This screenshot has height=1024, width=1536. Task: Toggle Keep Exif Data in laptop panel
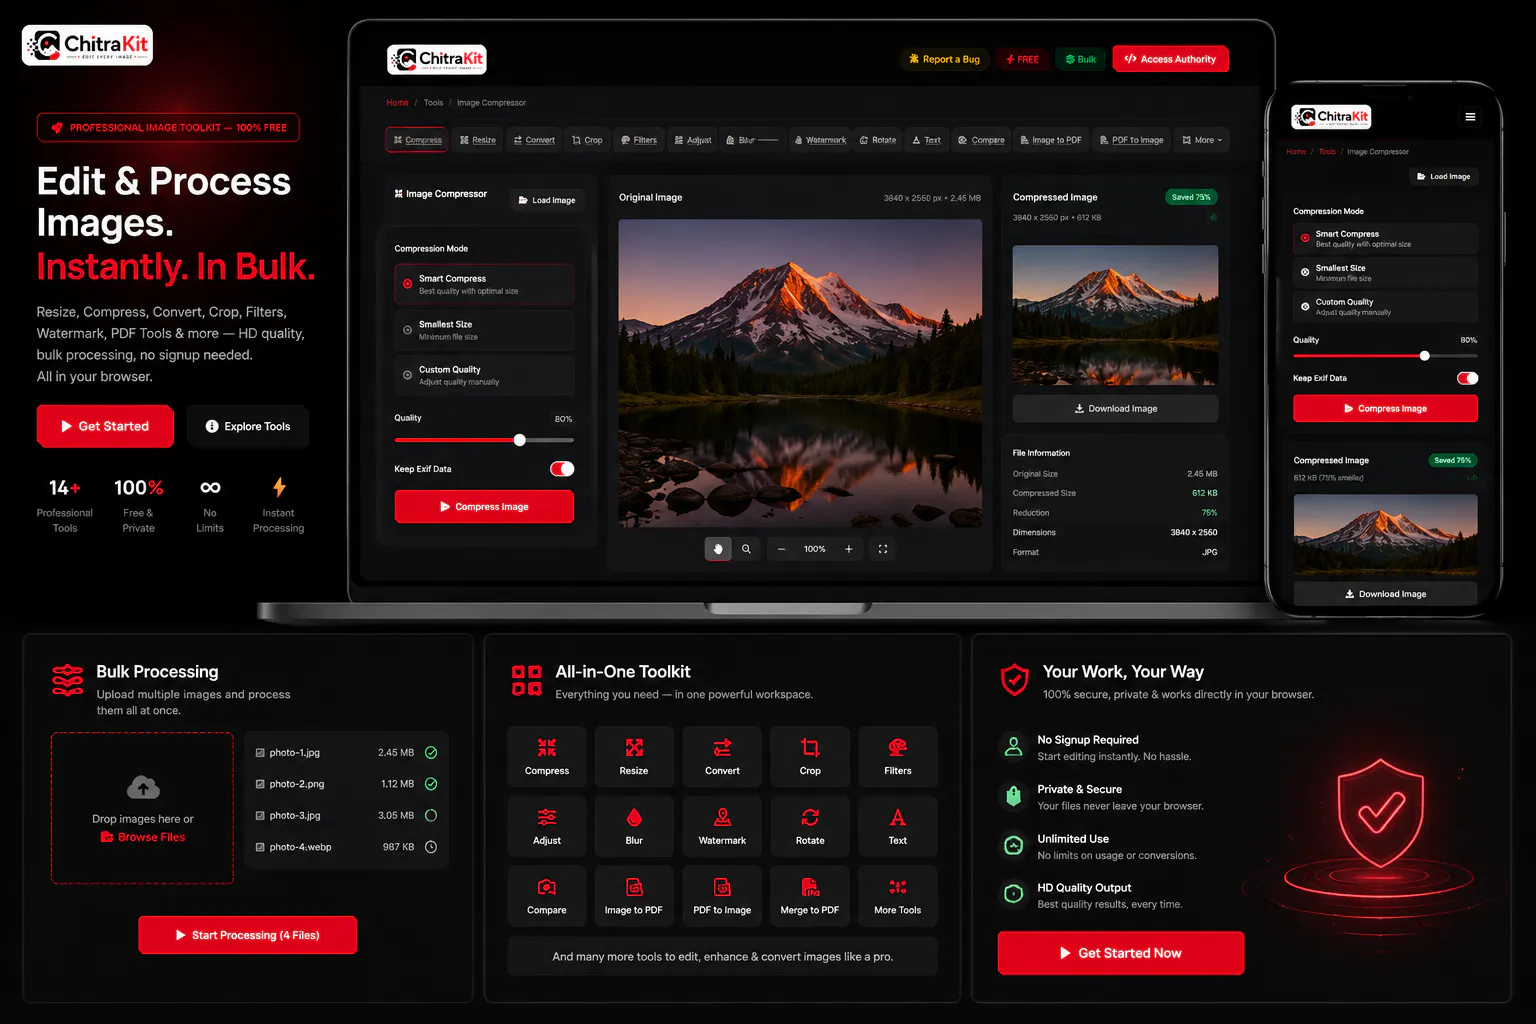tap(562, 469)
